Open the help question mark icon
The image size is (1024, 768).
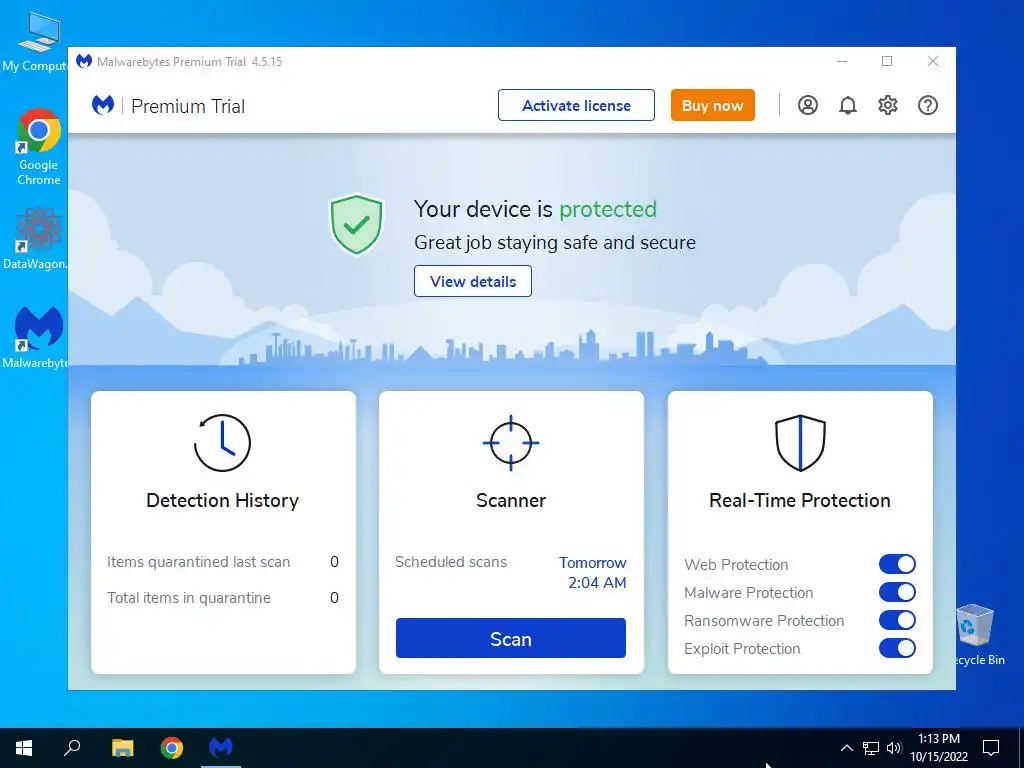(x=928, y=105)
